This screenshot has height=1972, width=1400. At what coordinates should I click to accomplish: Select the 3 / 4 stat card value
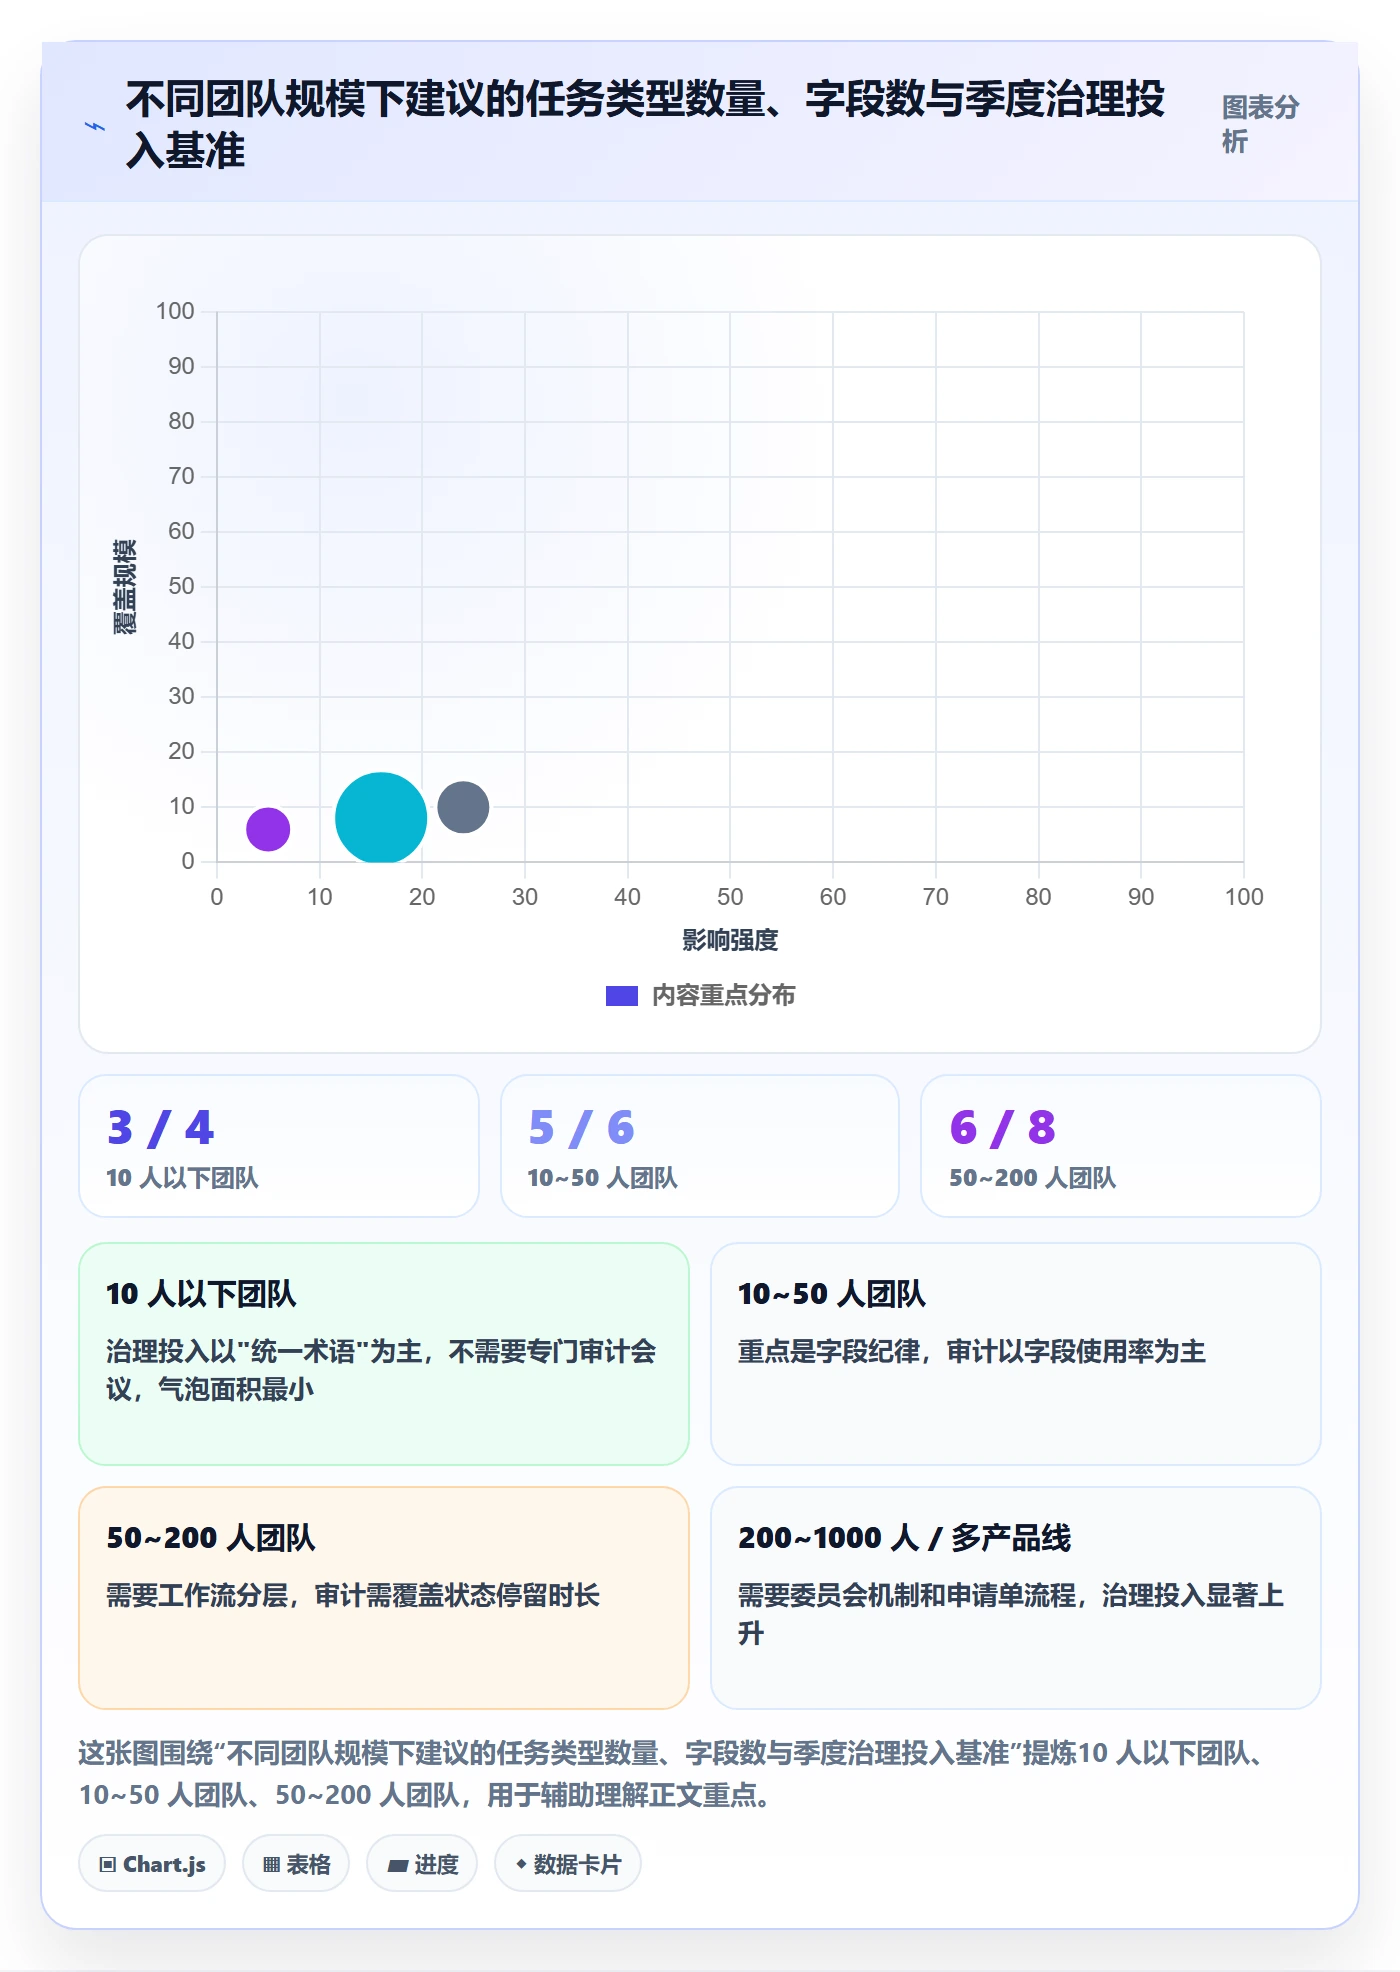pyautogui.click(x=161, y=1128)
